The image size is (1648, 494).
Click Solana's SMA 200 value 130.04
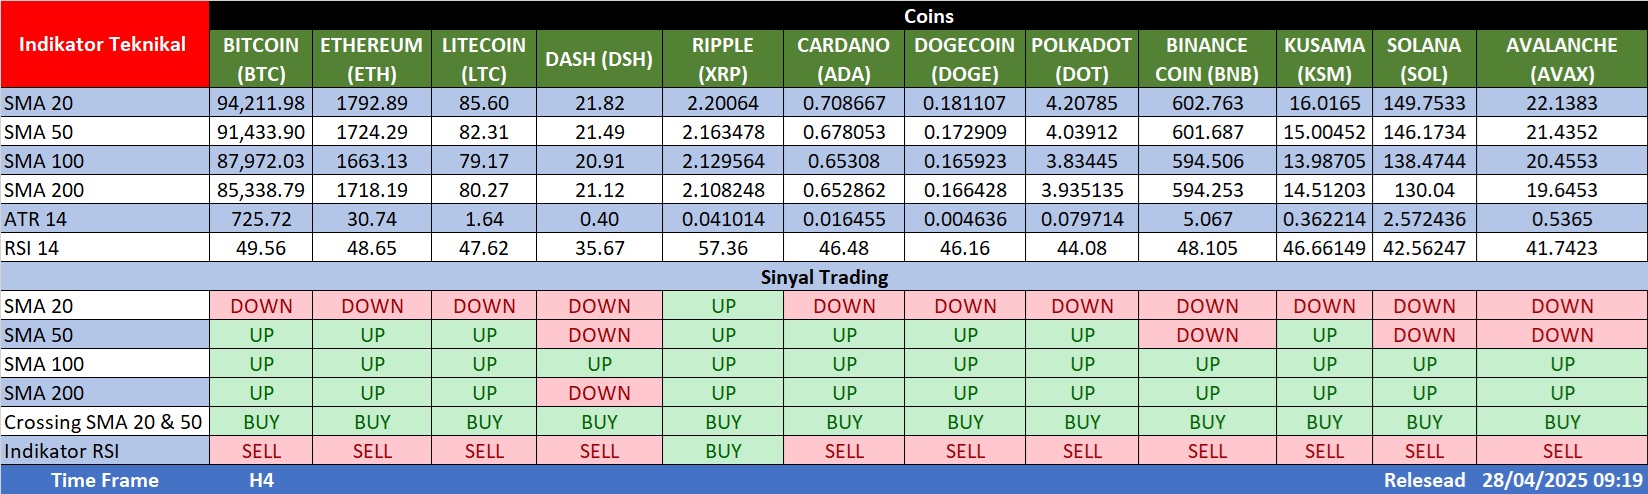(x=1424, y=190)
